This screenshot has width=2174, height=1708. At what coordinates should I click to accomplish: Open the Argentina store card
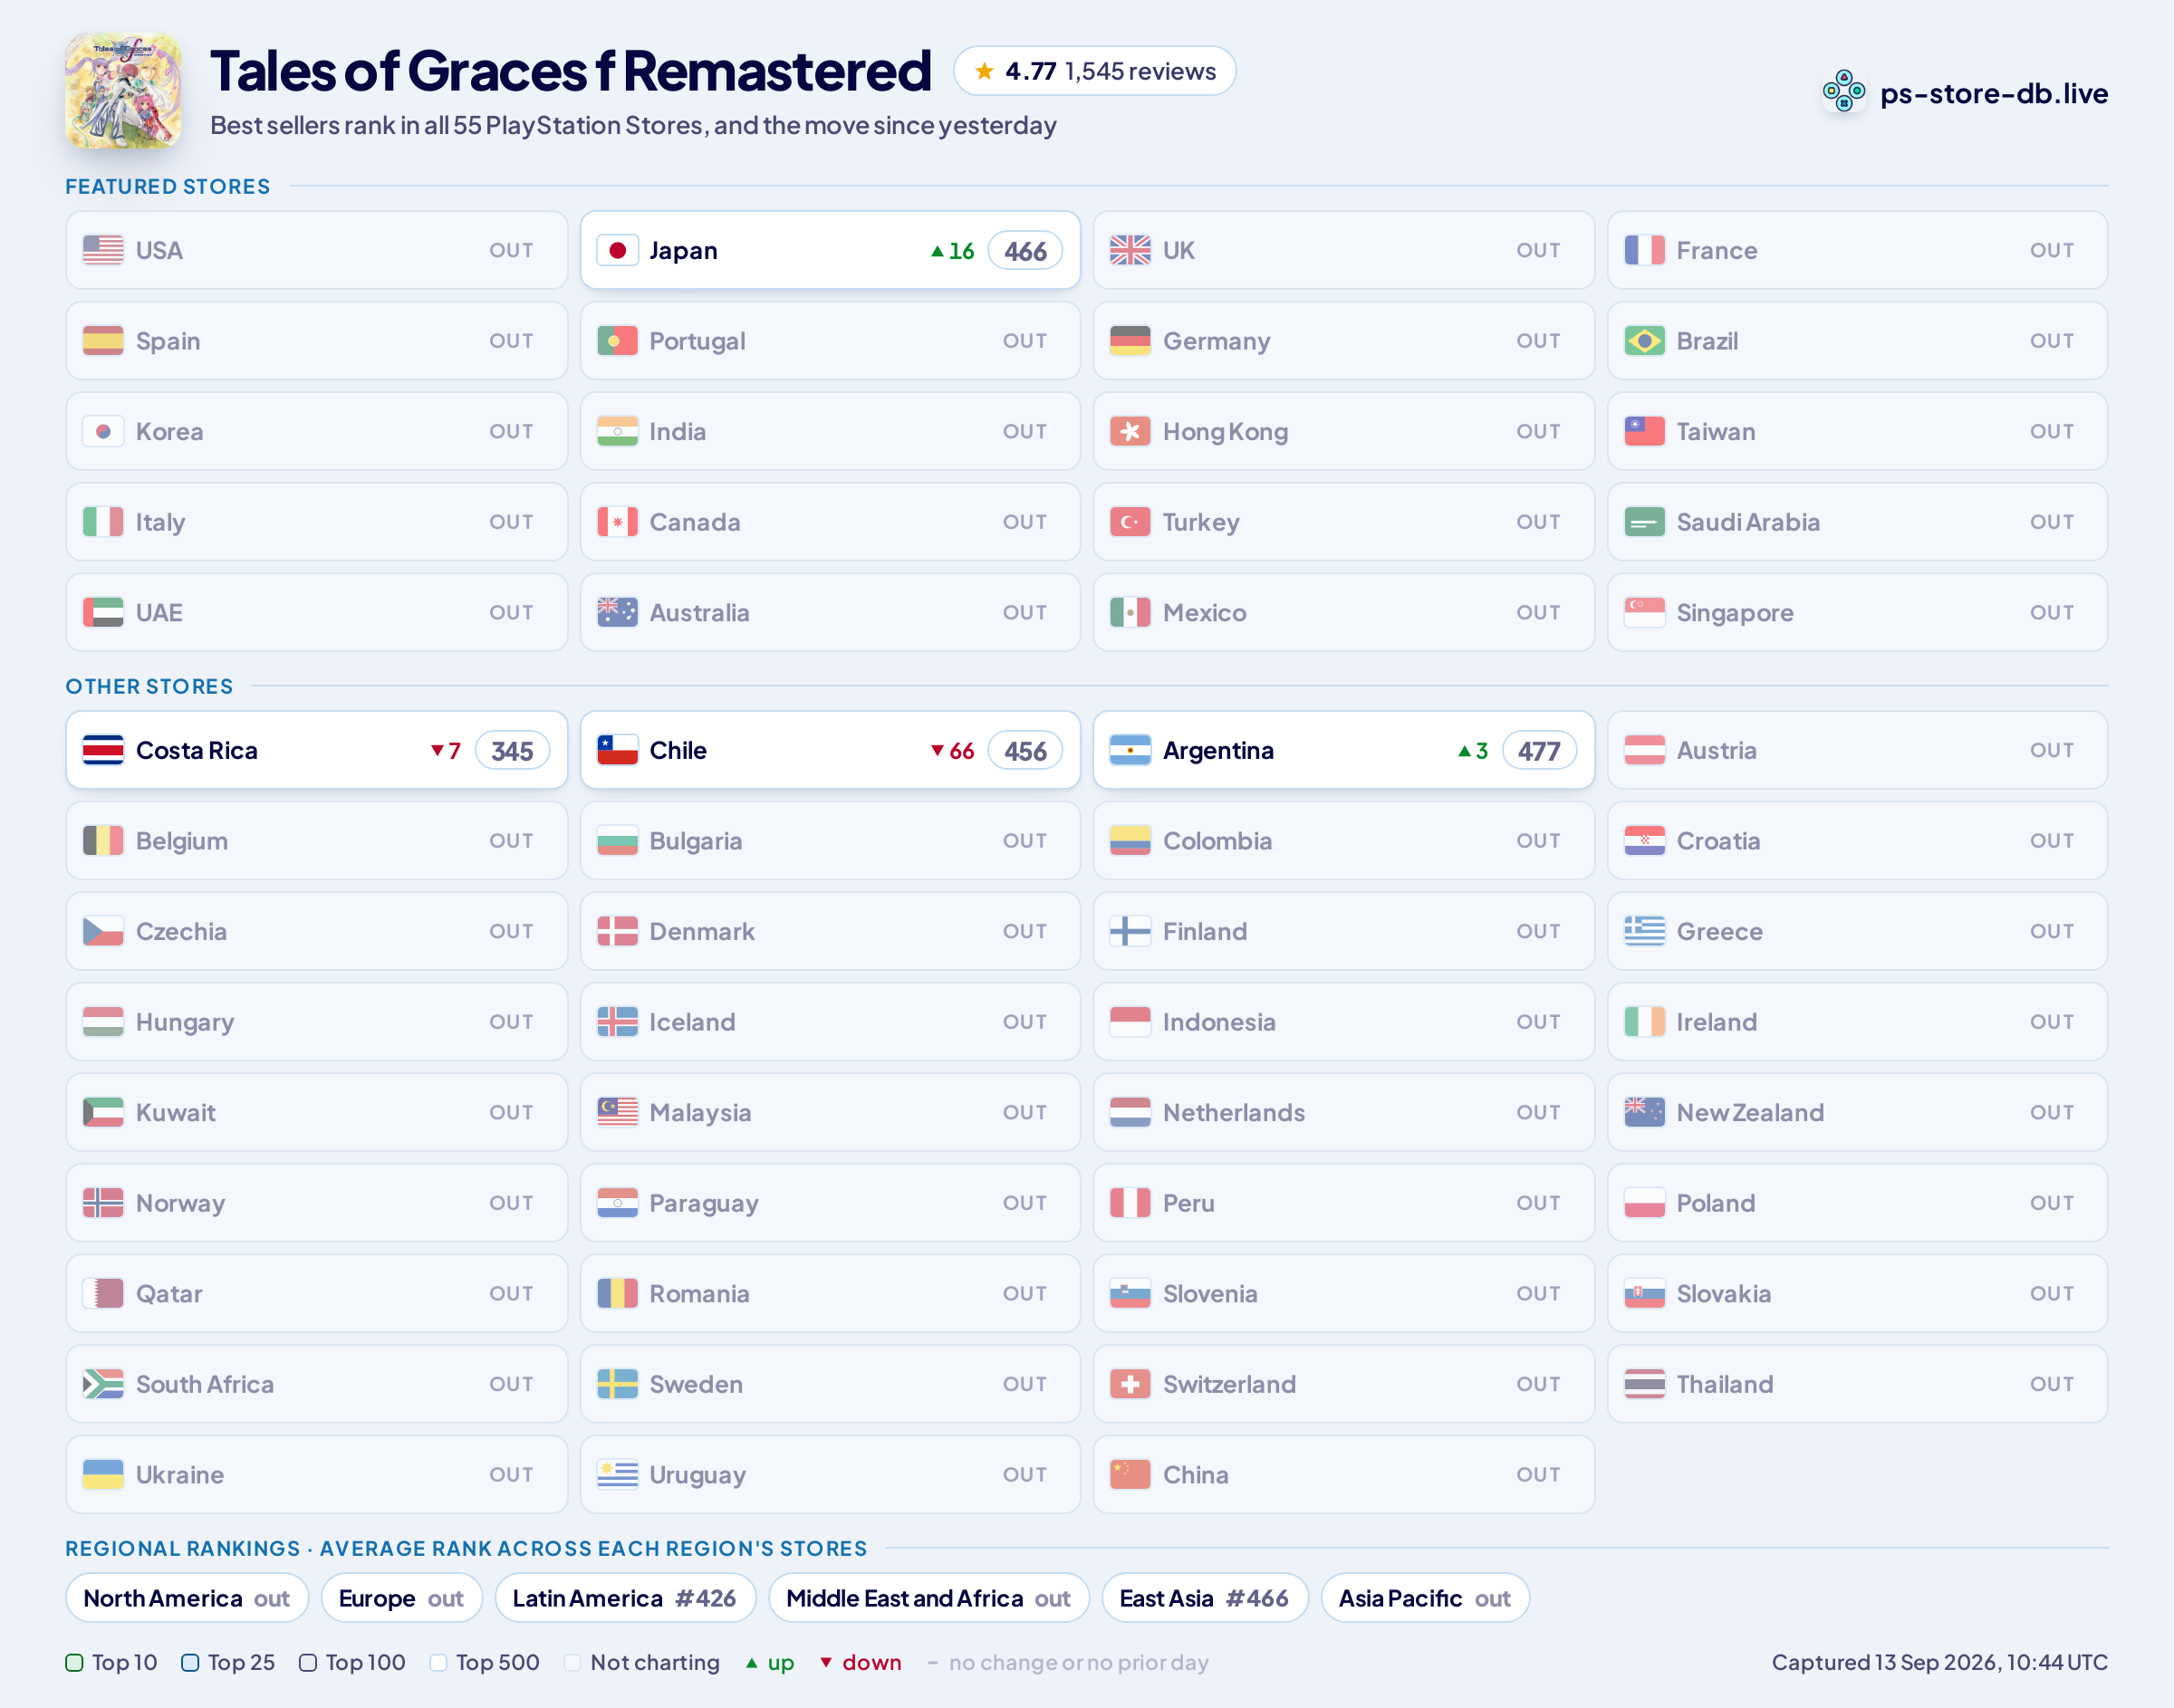(x=1343, y=750)
